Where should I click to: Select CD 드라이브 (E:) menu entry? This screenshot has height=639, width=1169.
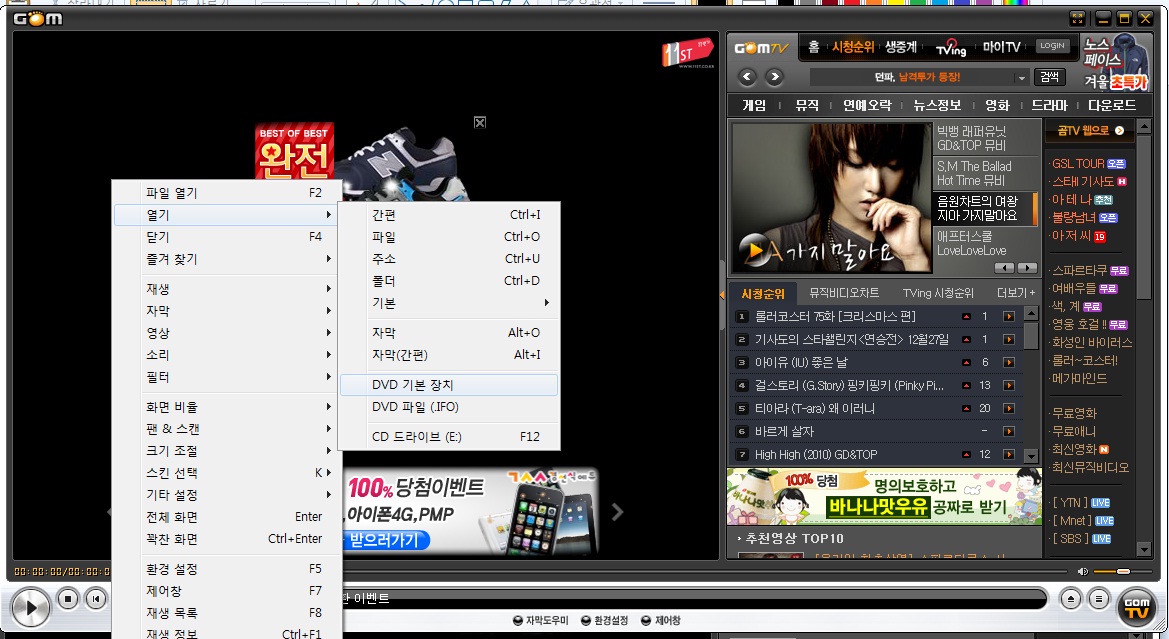coord(449,436)
